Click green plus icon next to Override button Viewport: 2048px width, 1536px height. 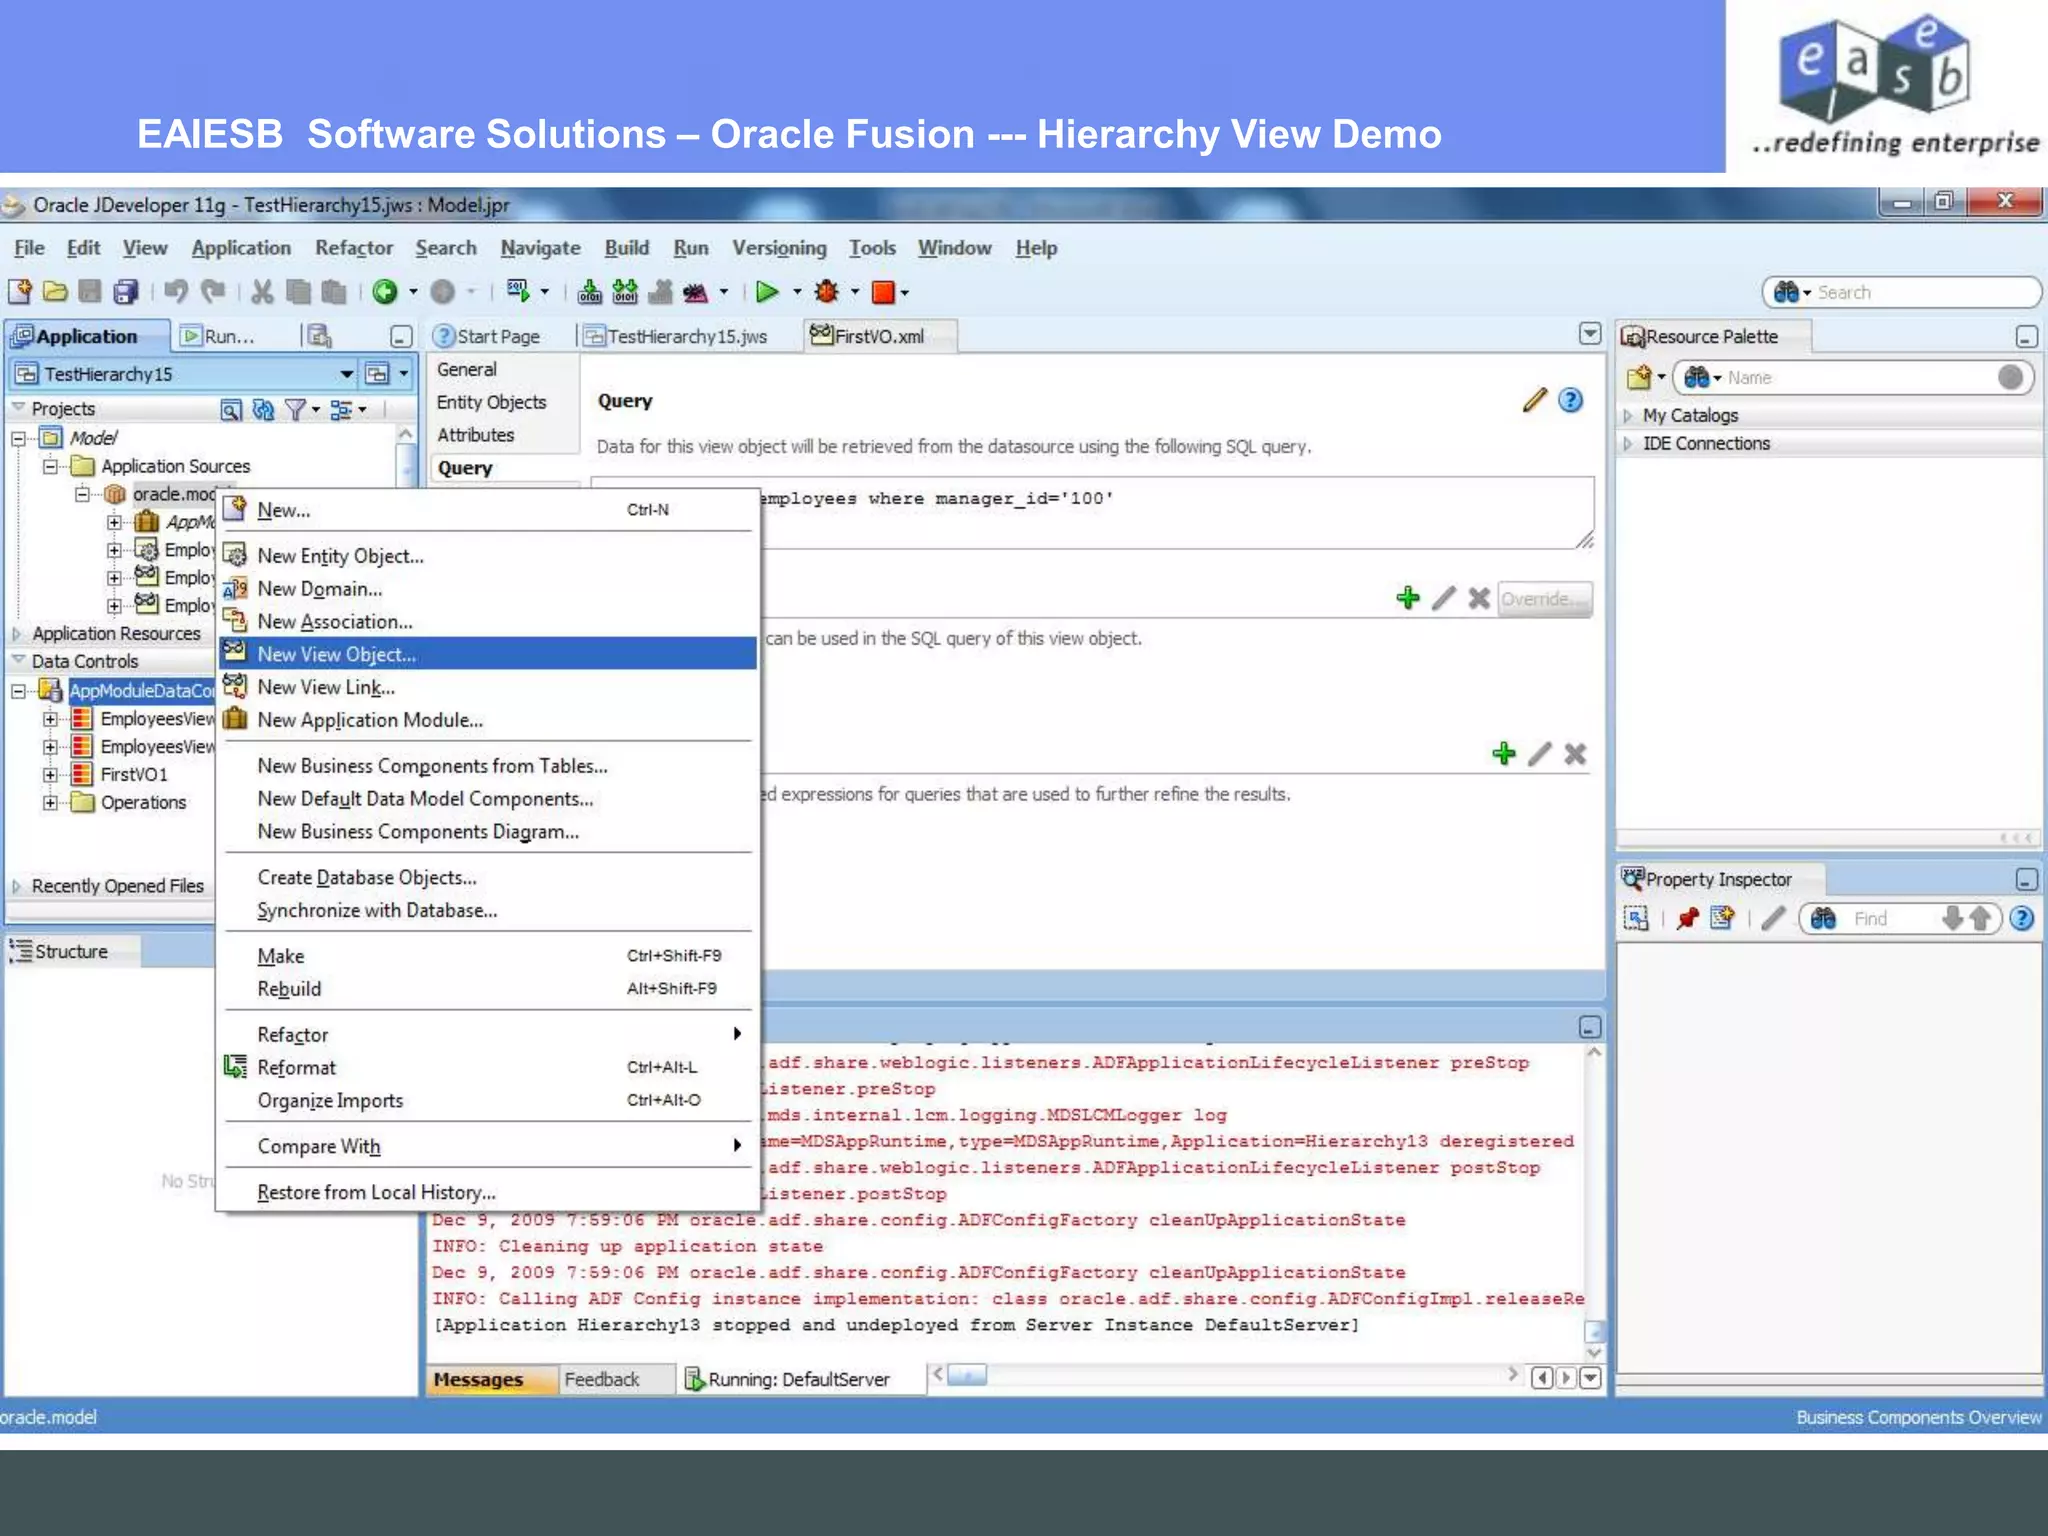pos(1408,598)
